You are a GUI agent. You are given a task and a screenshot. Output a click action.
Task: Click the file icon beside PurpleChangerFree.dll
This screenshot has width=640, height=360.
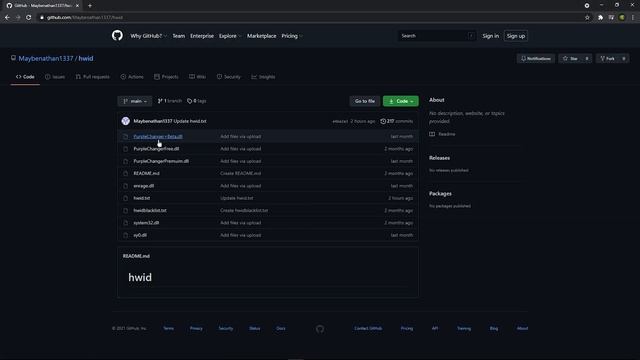click(x=125, y=149)
